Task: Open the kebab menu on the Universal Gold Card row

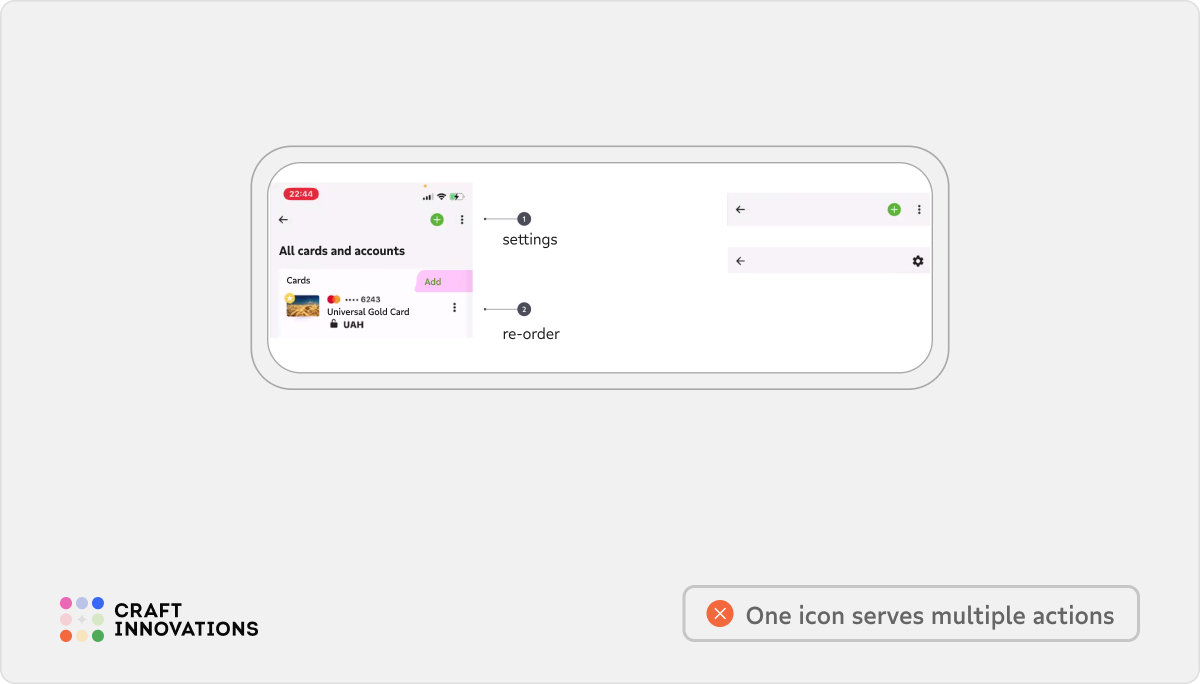Action: [454, 308]
